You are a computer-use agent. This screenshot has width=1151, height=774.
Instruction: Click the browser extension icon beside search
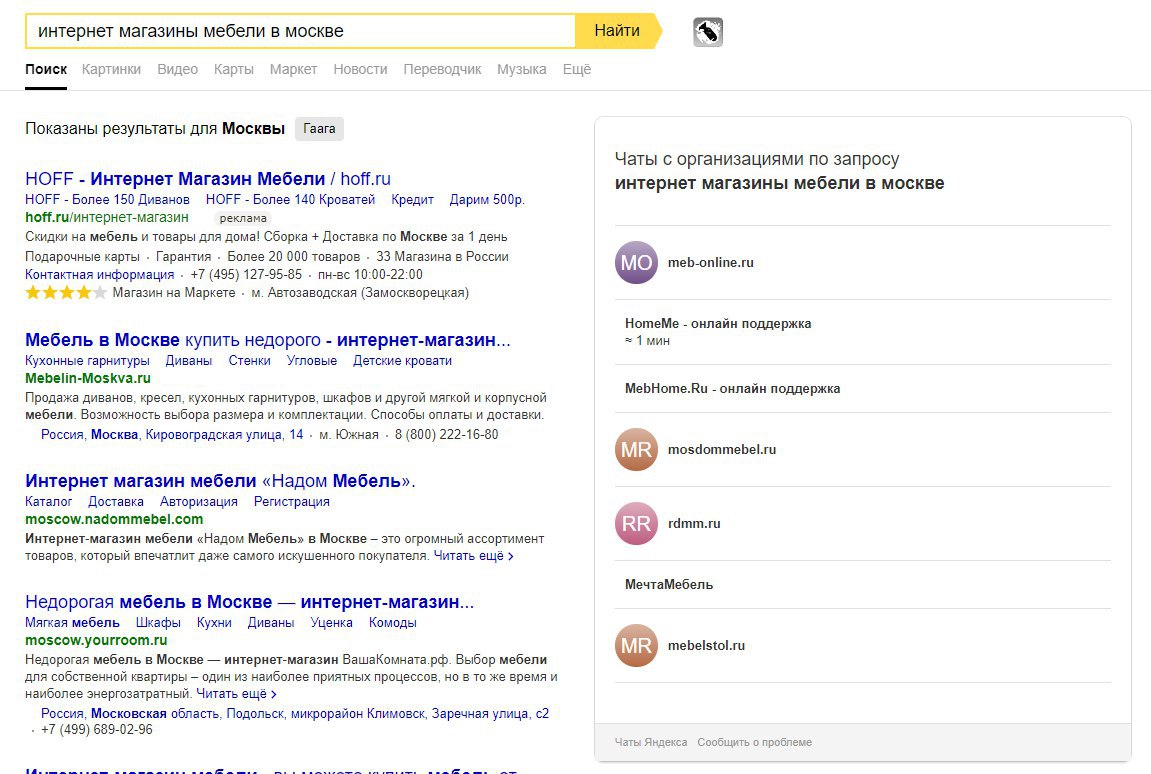[708, 32]
